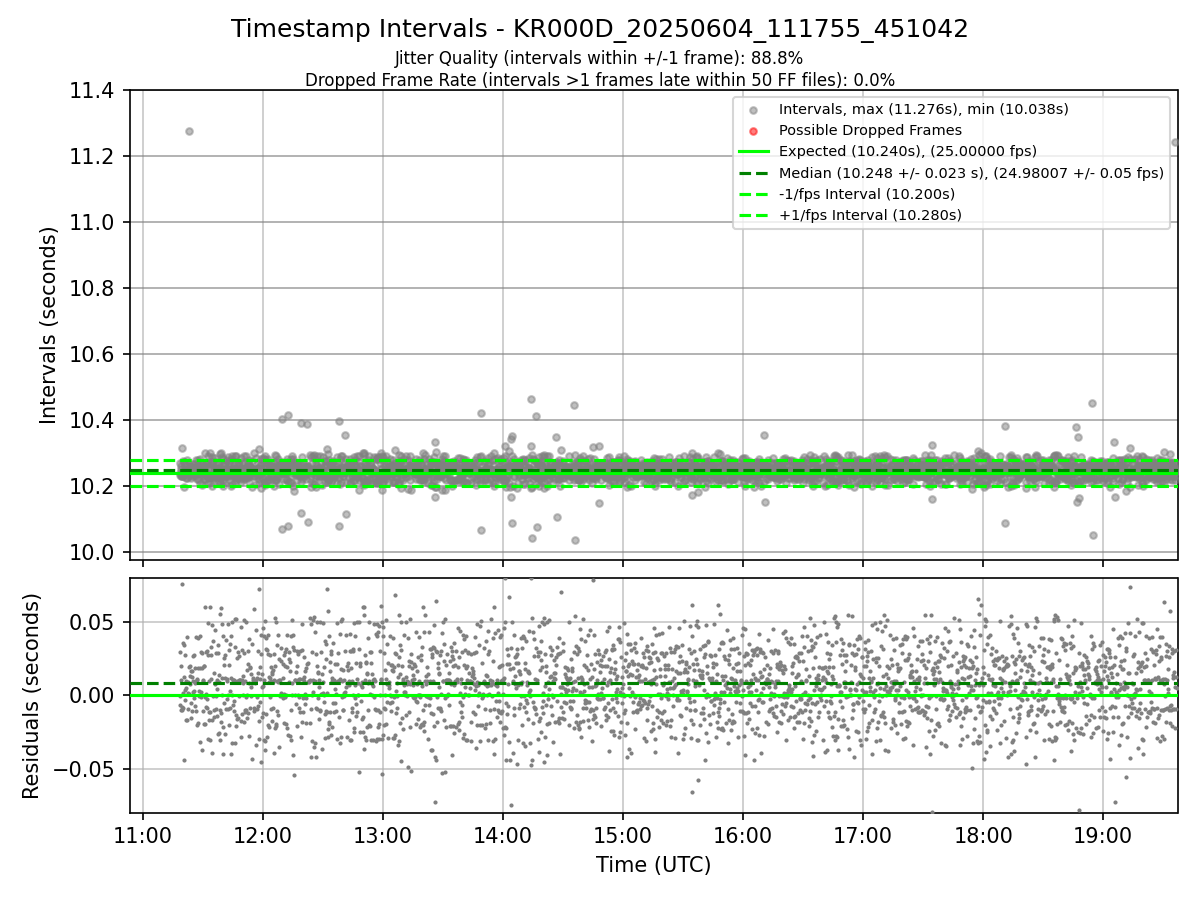Click the 12:00 time tick label

point(263,836)
